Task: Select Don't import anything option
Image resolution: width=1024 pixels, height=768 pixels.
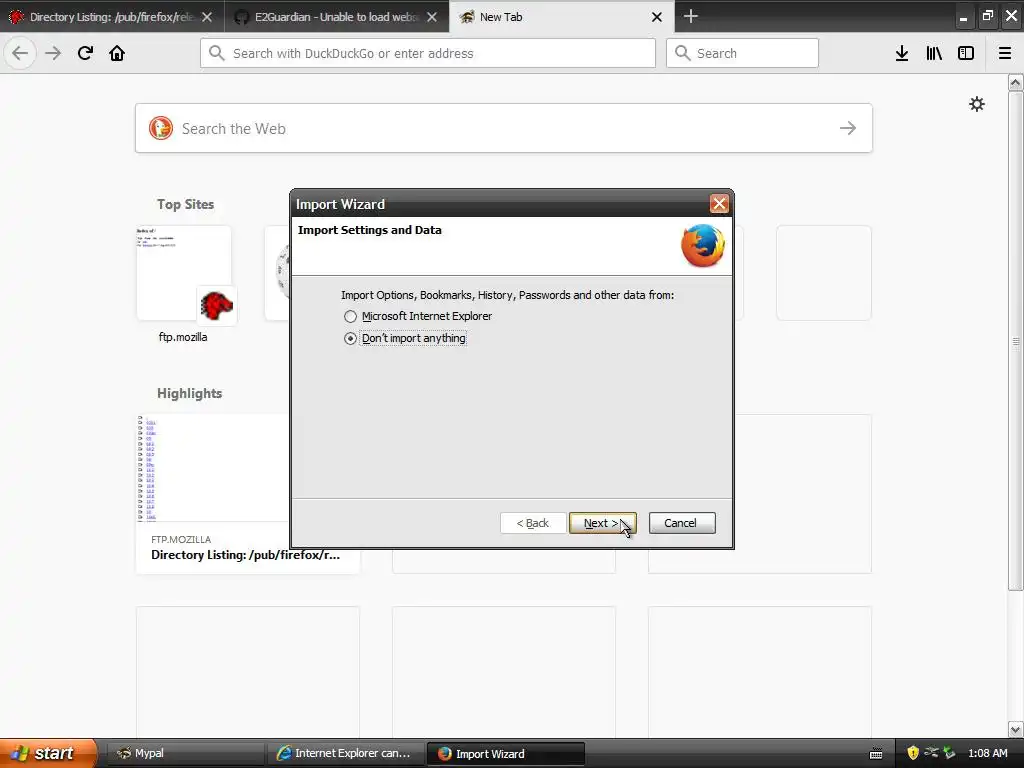Action: [405, 338]
